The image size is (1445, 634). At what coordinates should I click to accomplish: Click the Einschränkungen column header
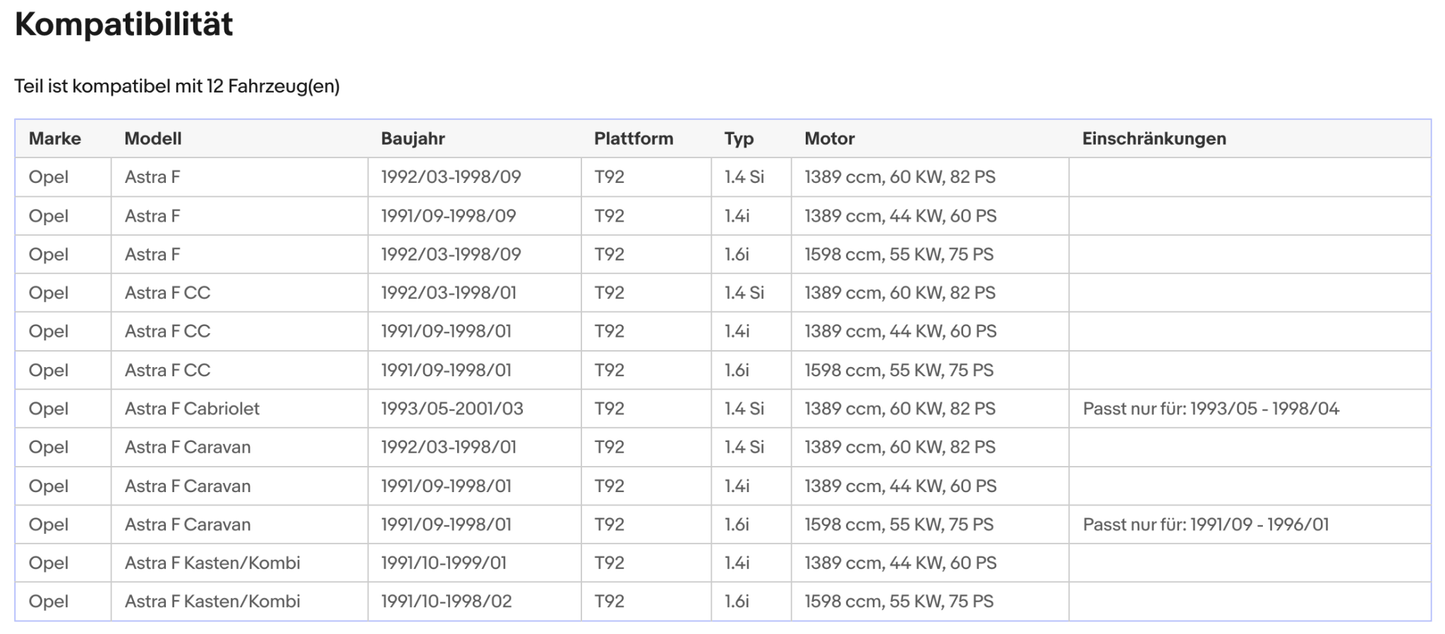1153,139
